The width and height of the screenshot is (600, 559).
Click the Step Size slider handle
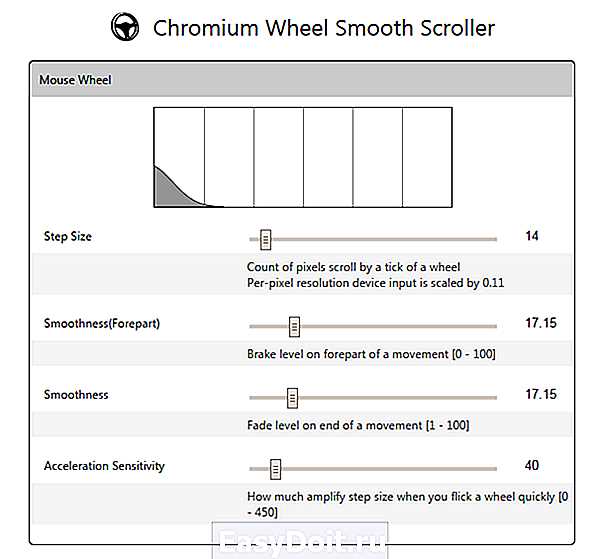(x=266, y=240)
